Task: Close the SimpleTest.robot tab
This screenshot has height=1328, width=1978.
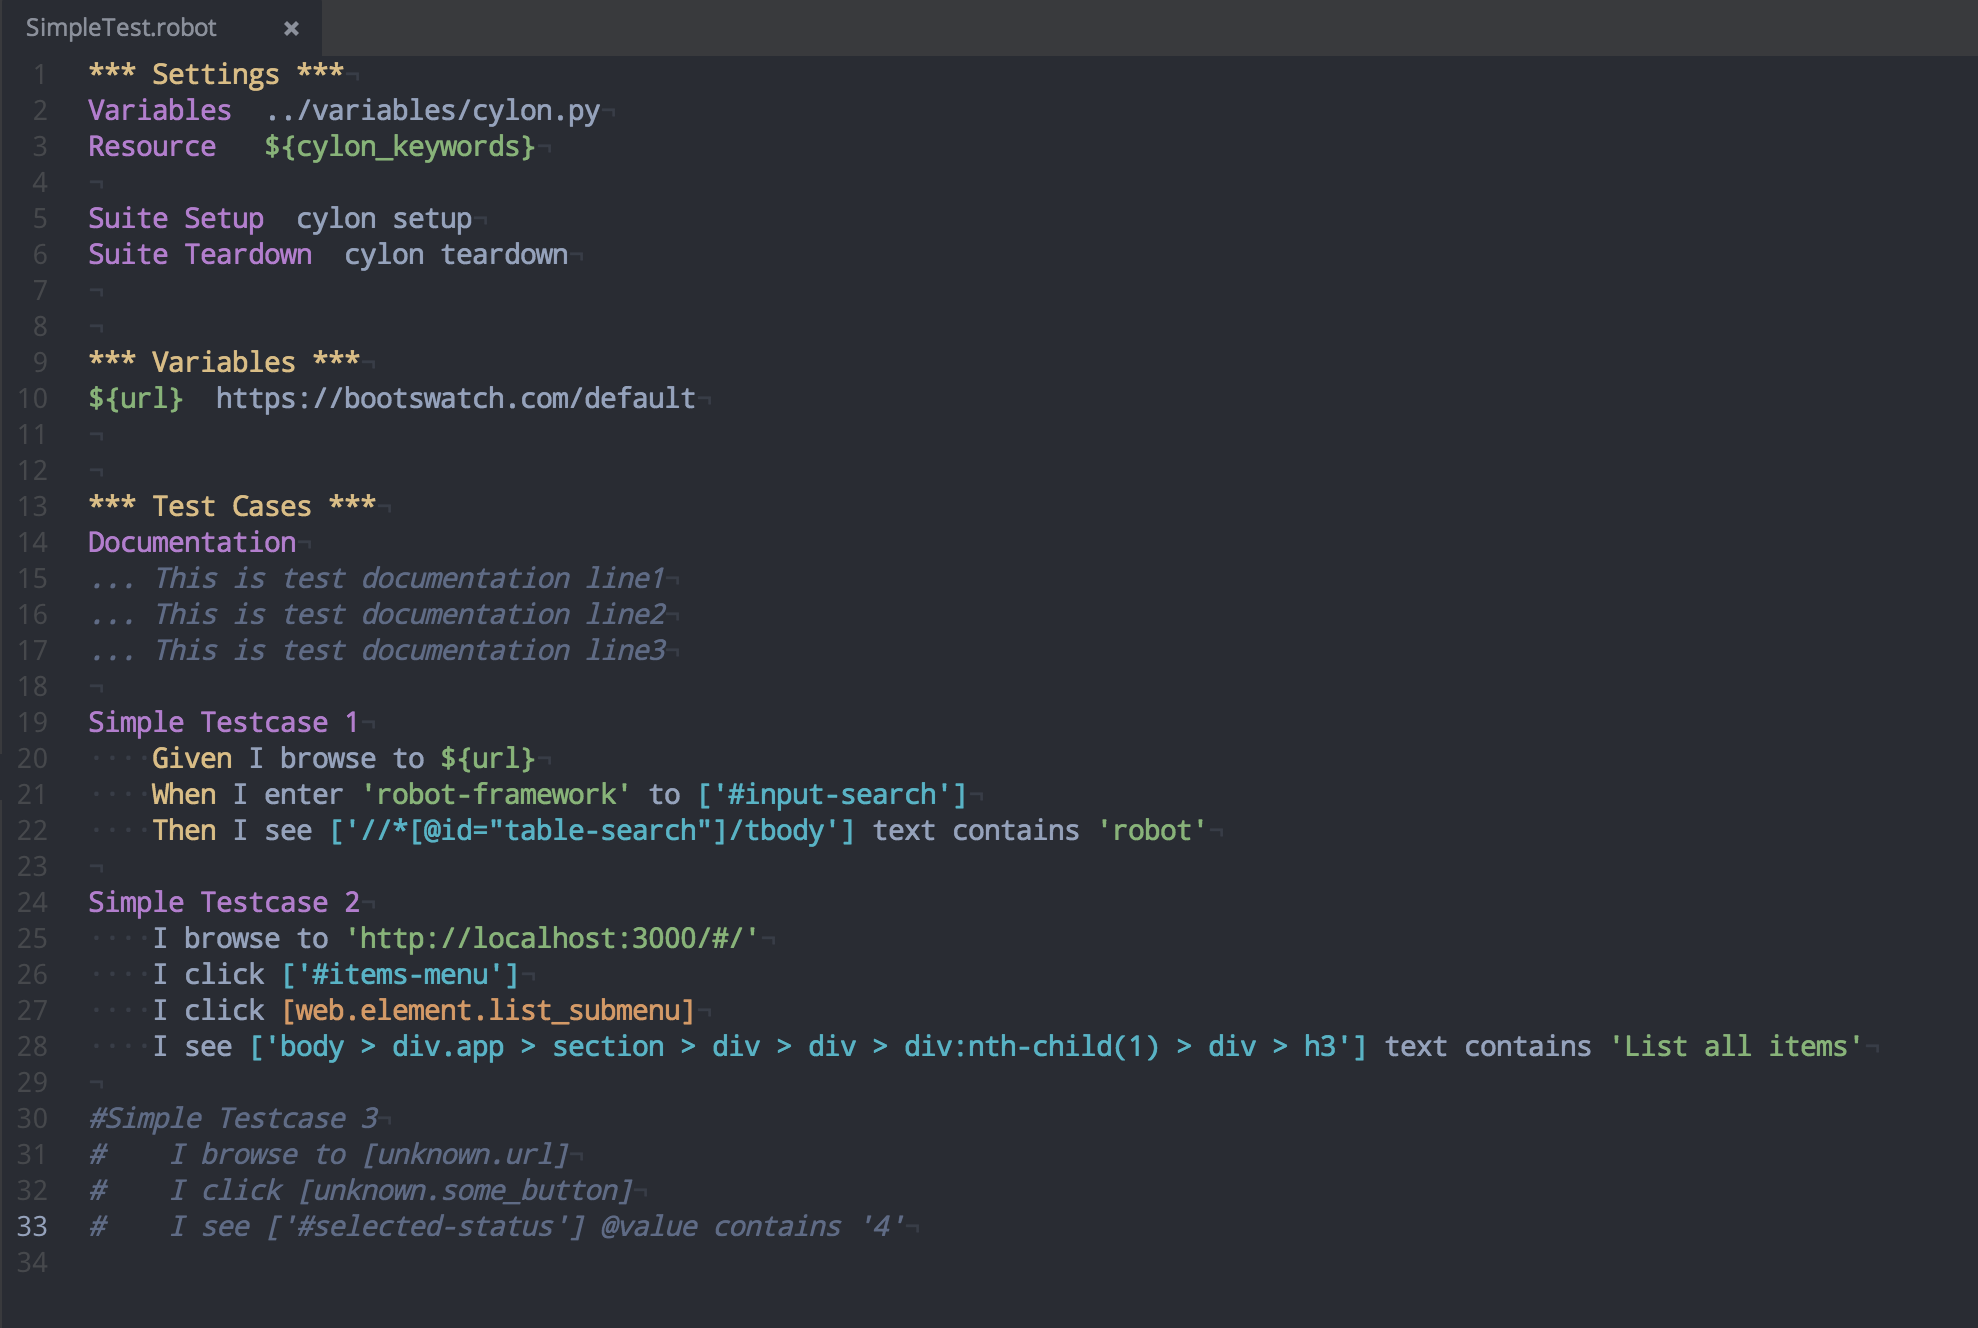Action: 291,28
